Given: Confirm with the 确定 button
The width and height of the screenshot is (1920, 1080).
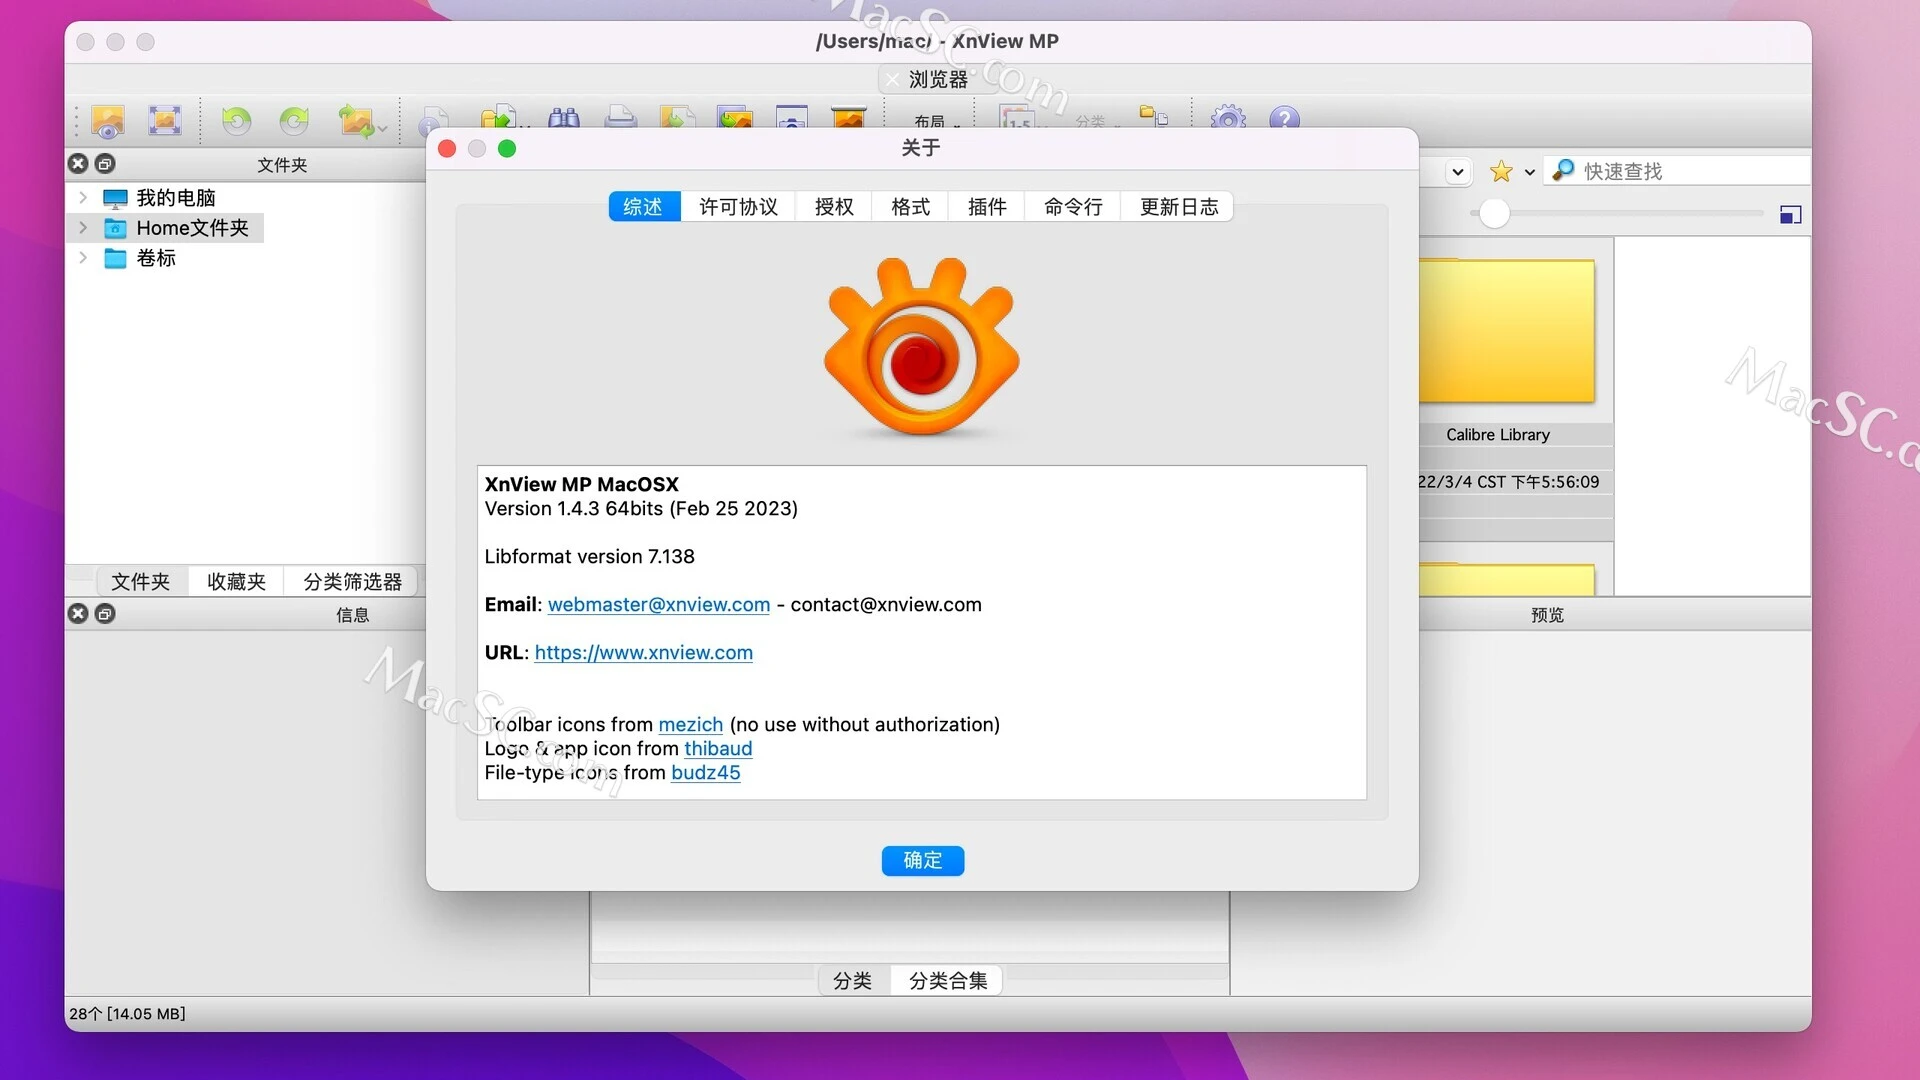Looking at the screenshot, I should pyautogui.click(x=923, y=861).
